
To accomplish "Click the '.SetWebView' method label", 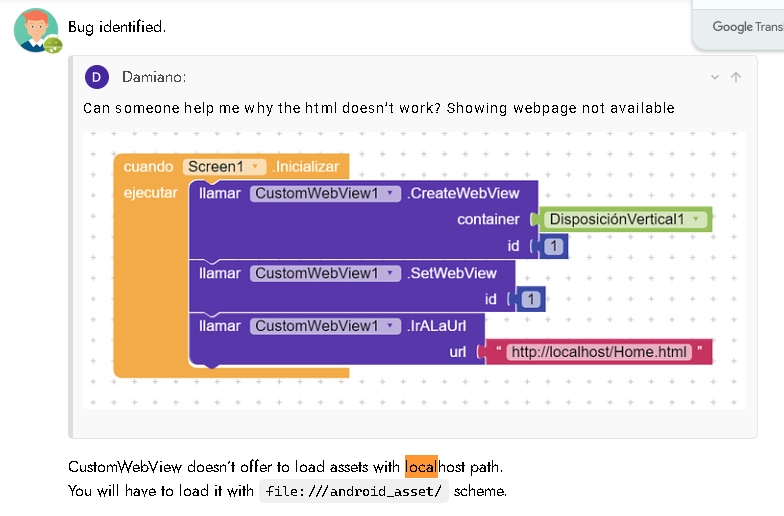I will [452, 274].
